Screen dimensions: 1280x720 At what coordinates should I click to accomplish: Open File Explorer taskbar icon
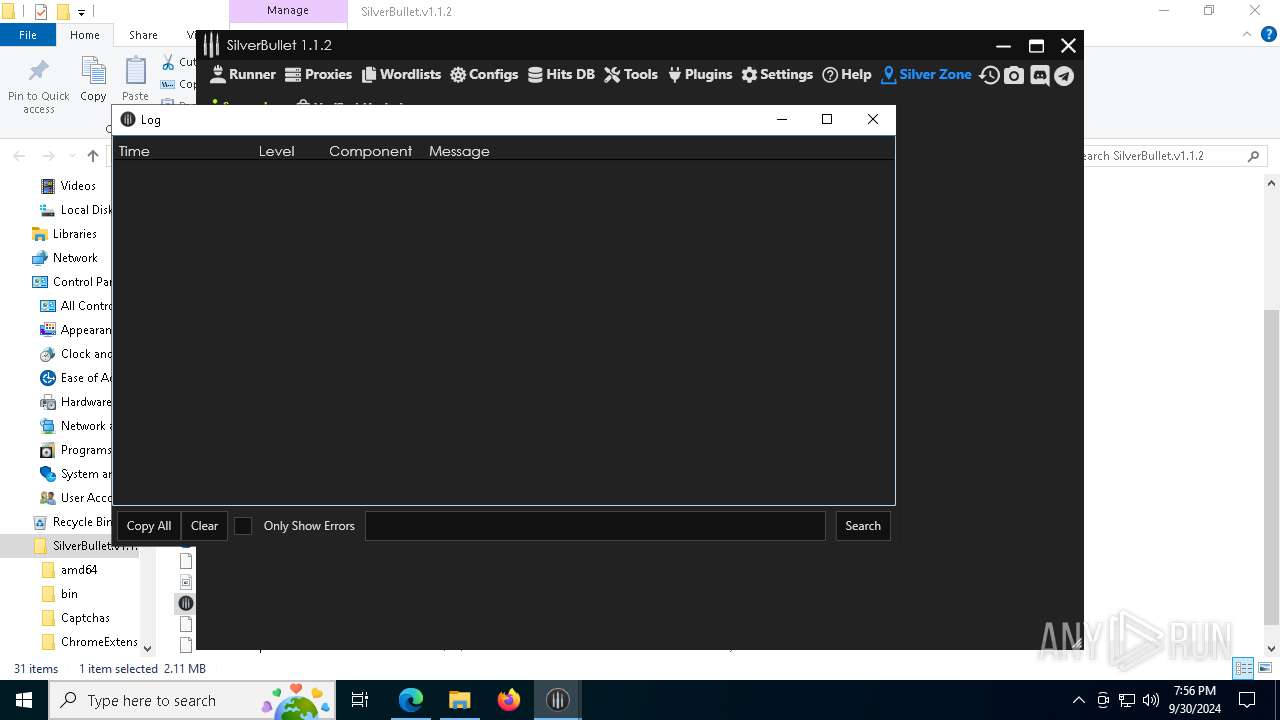[460, 700]
